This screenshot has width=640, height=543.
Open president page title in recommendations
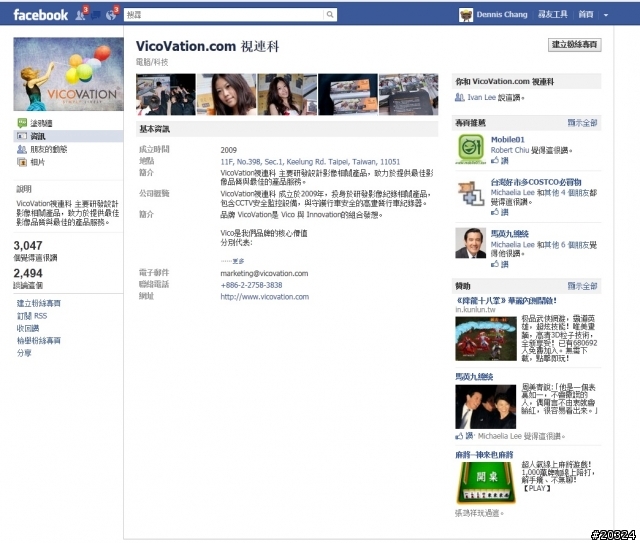tap(509, 234)
